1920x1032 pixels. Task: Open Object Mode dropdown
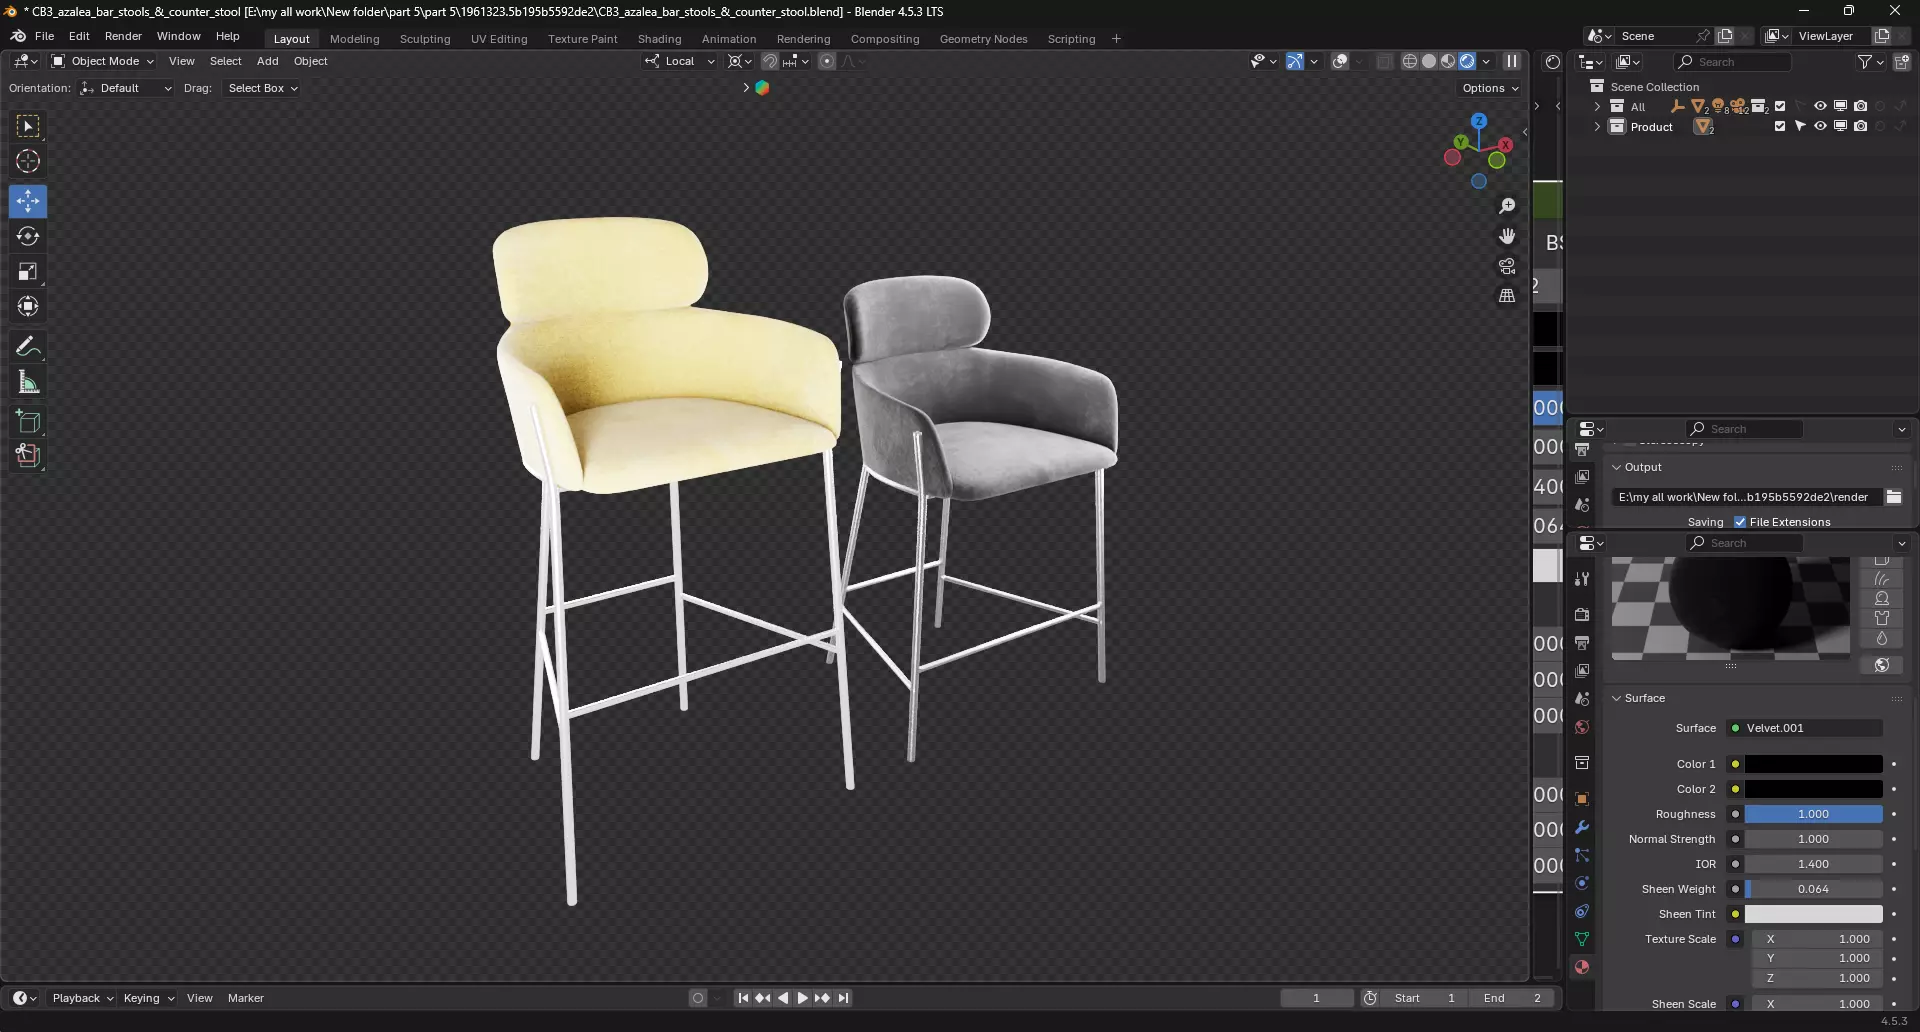click(103, 61)
